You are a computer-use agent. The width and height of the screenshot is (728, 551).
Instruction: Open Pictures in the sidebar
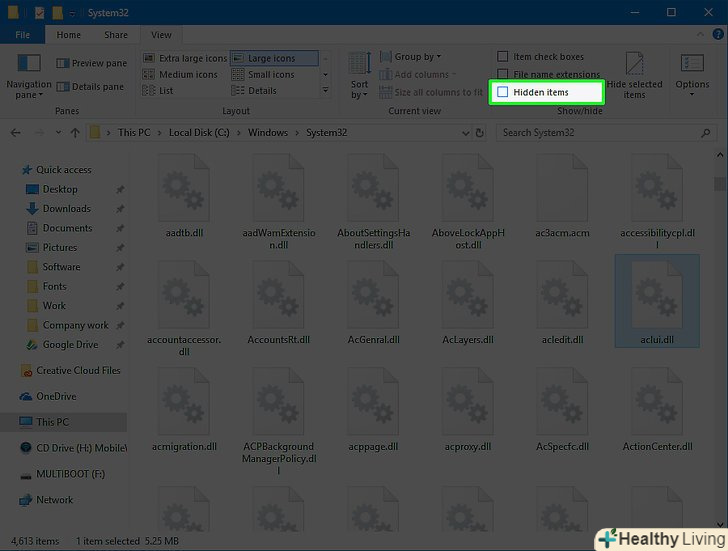coord(59,247)
